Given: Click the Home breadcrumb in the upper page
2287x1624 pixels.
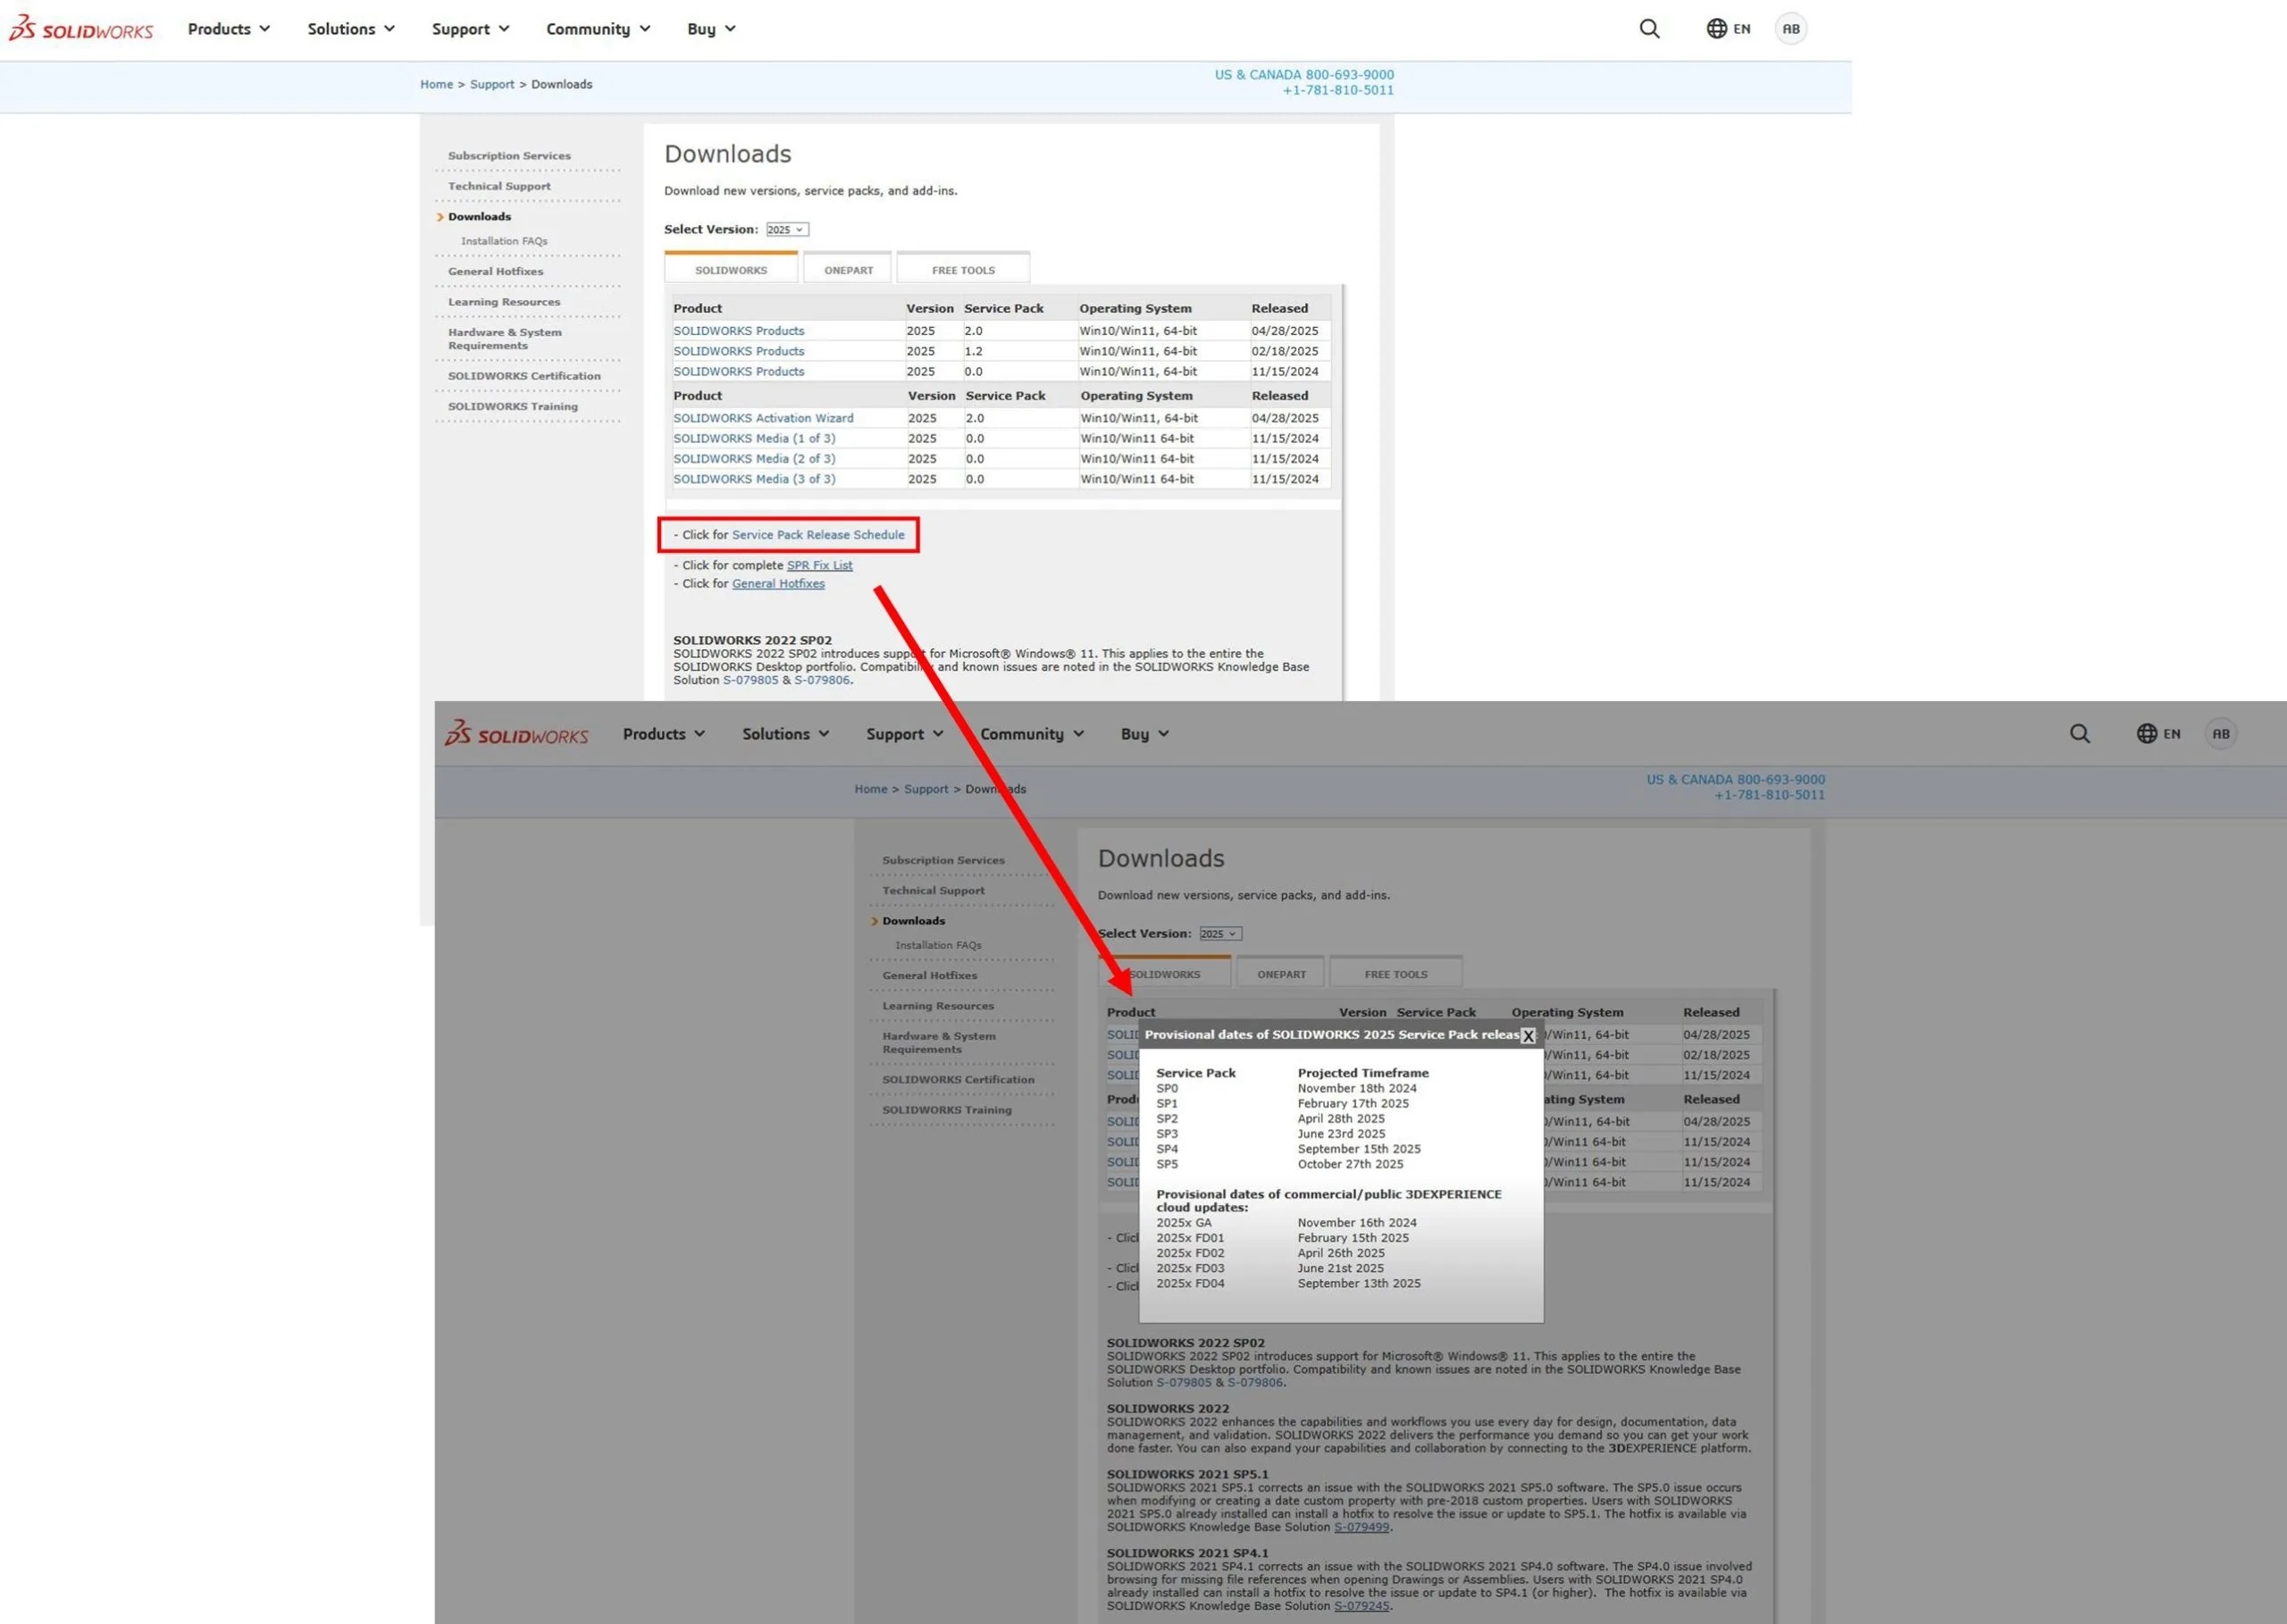Looking at the screenshot, I should point(436,85).
